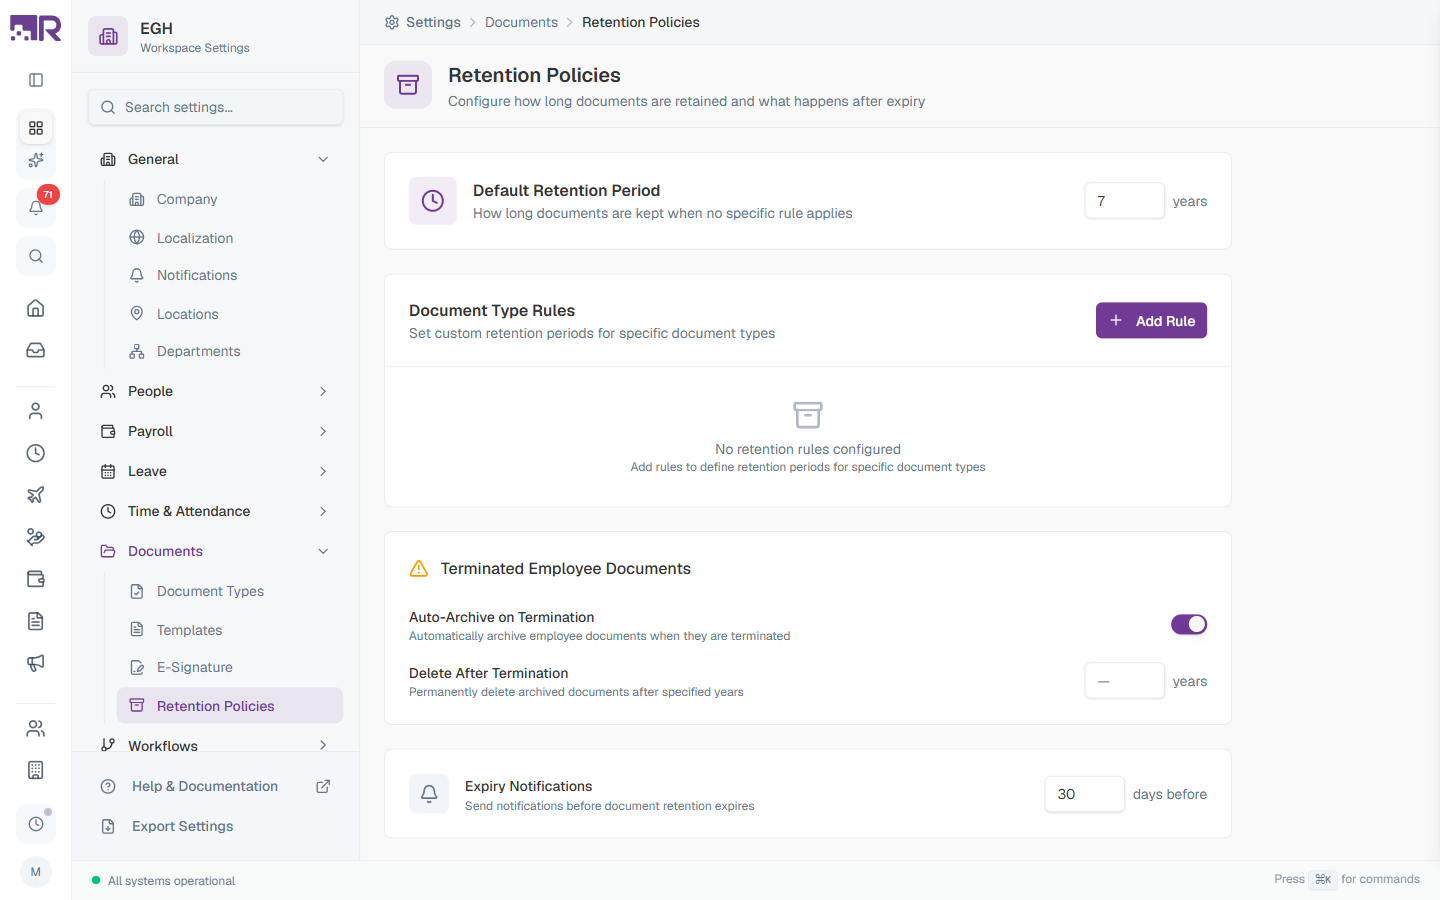
Task: Click the warning triangle beside Terminated Employee Documents
Action: [x=419, y=568]
